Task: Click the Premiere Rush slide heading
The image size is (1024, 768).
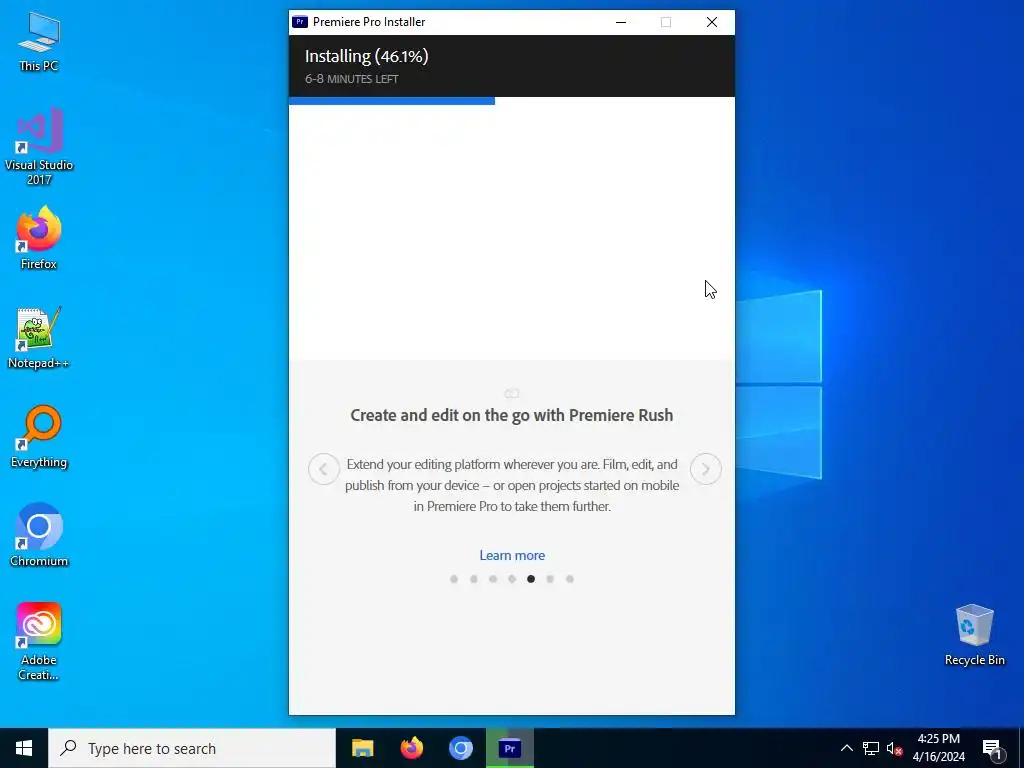Action: (x=512, y=415)
